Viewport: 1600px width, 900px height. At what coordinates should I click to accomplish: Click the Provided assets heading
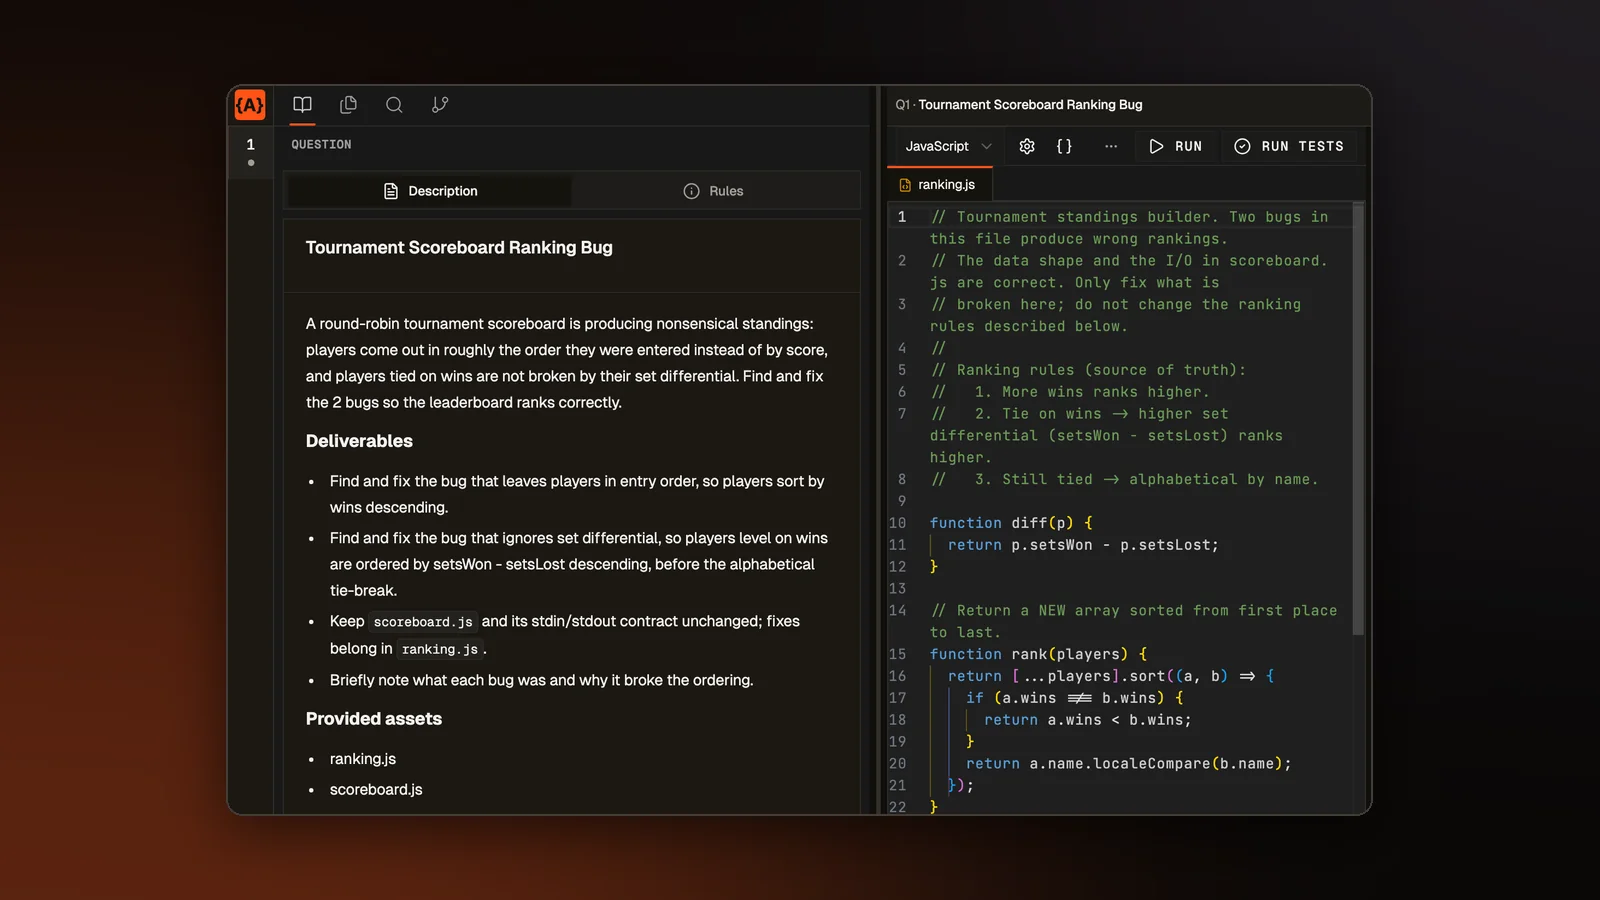click(374, 719)
